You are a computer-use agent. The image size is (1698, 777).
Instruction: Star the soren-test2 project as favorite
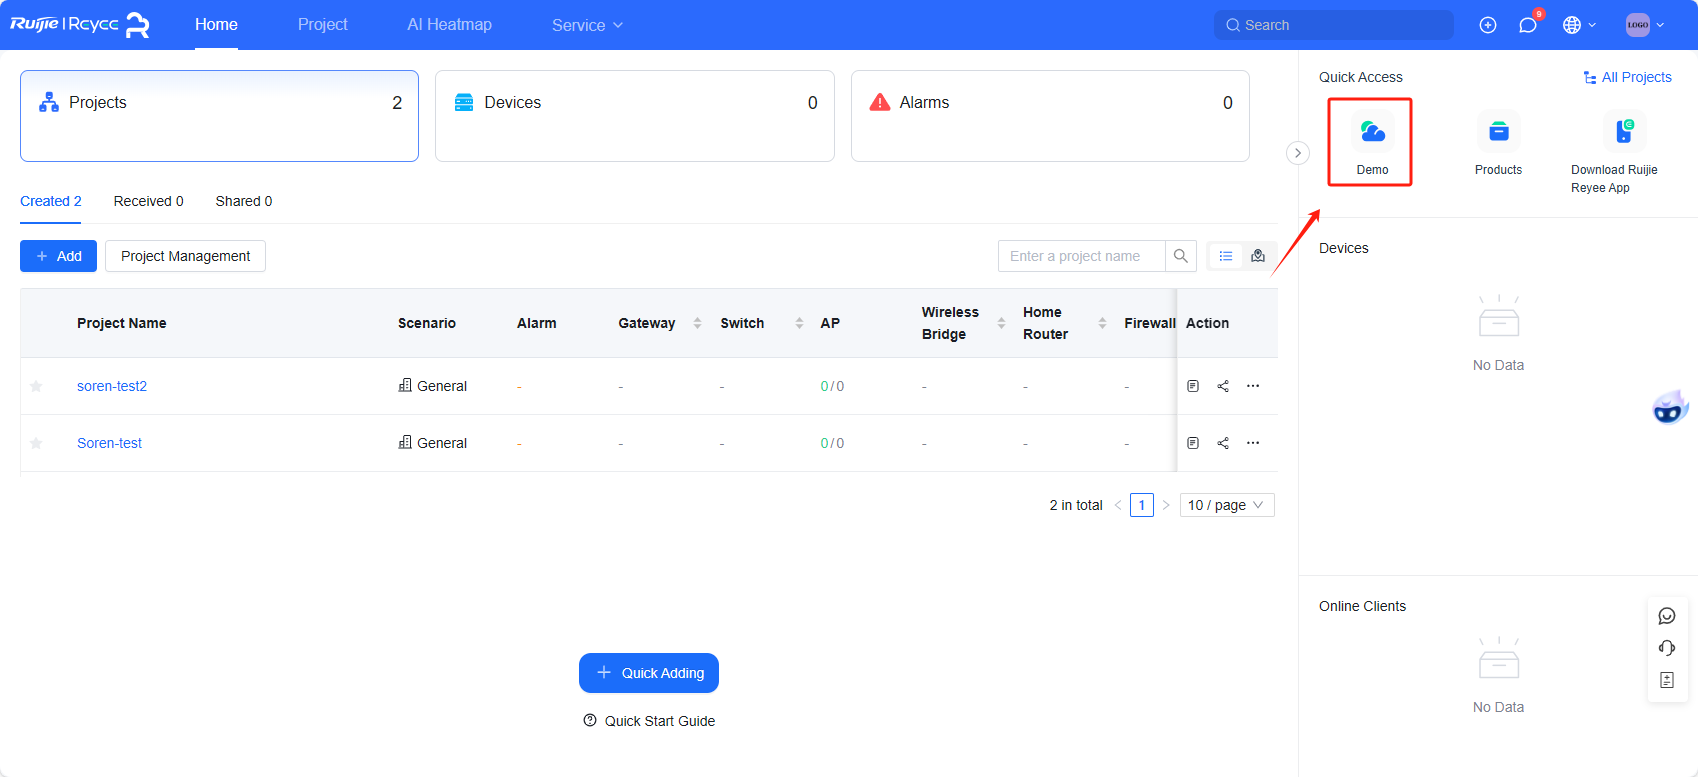pyautogui.click(x=36, y=386)
